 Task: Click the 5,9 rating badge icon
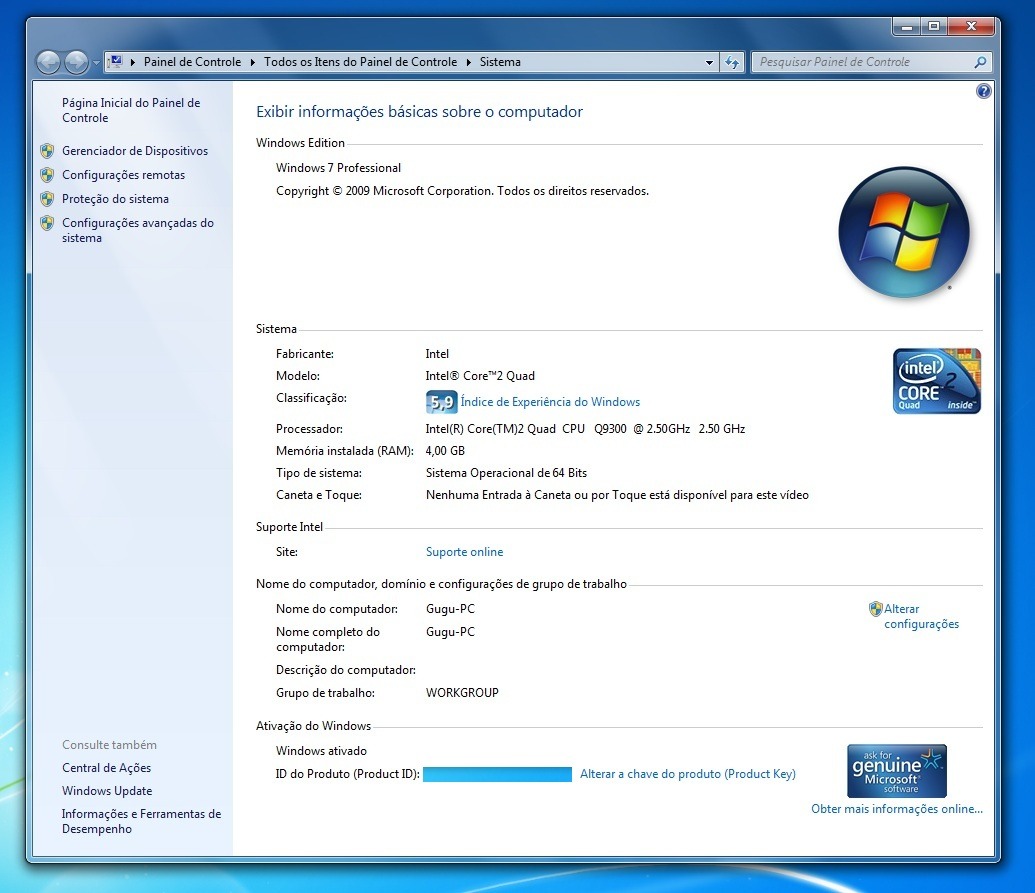pos(442,402)
